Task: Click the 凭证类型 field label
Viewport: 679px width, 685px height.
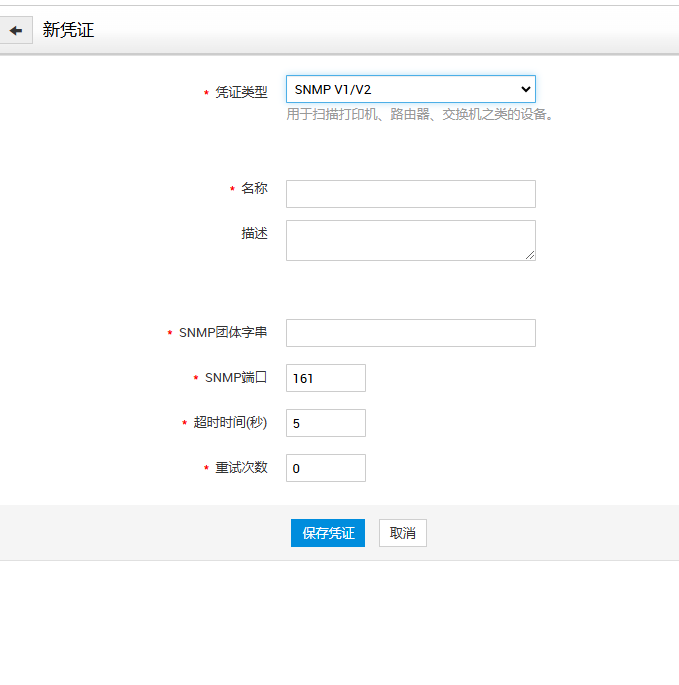Action: click(x=241, y=92)
